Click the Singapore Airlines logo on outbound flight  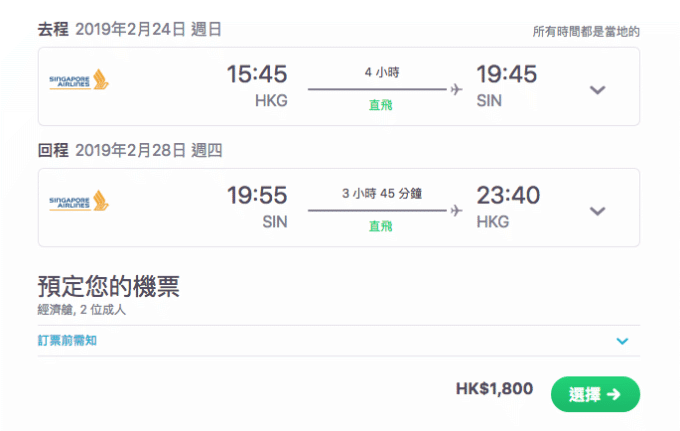tap(79, 79)
